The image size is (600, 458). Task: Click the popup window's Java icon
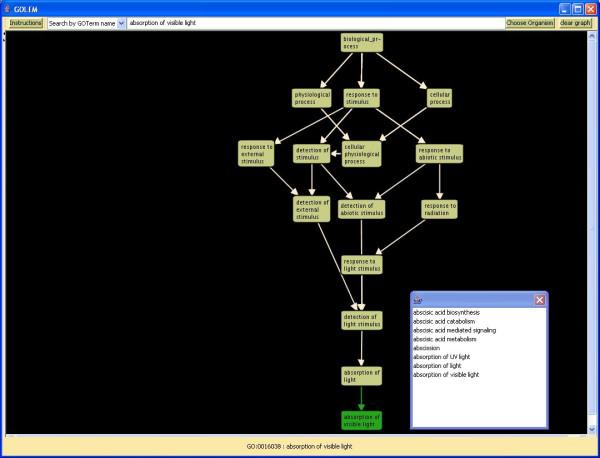419,299
